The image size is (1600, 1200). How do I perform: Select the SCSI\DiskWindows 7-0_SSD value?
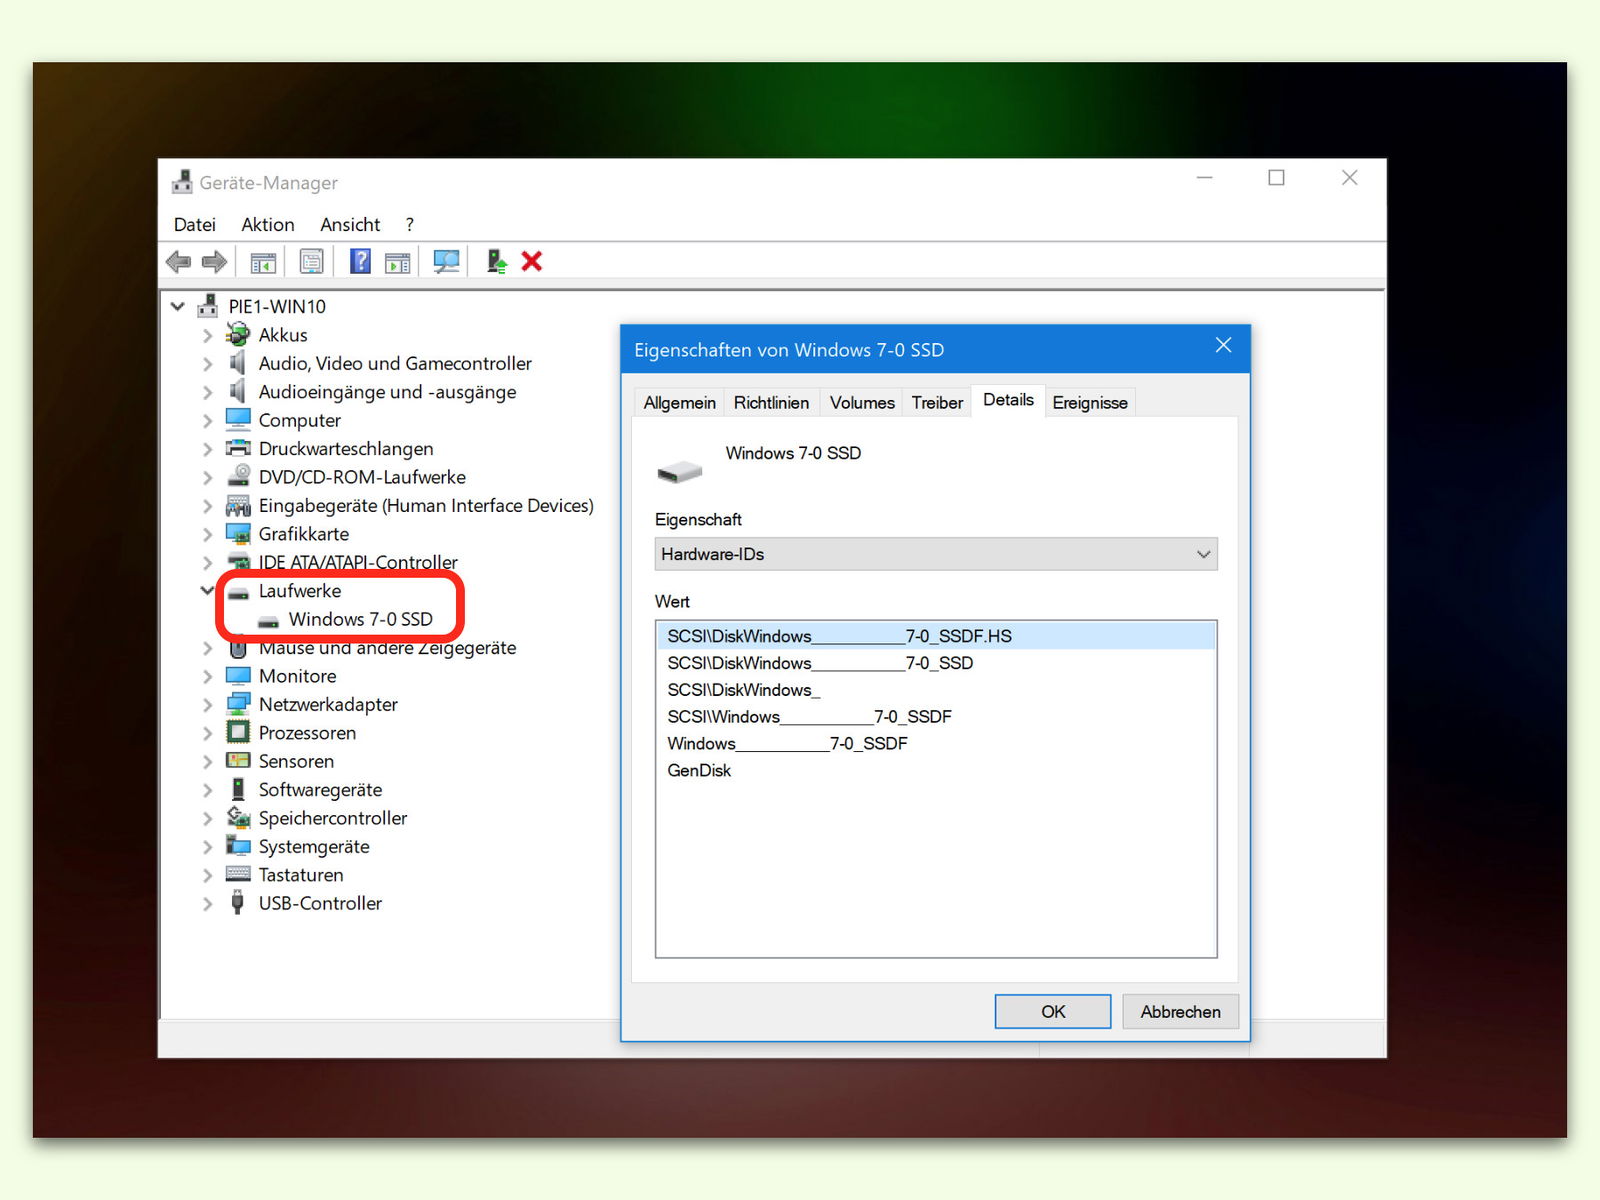(x=820, y=663)
